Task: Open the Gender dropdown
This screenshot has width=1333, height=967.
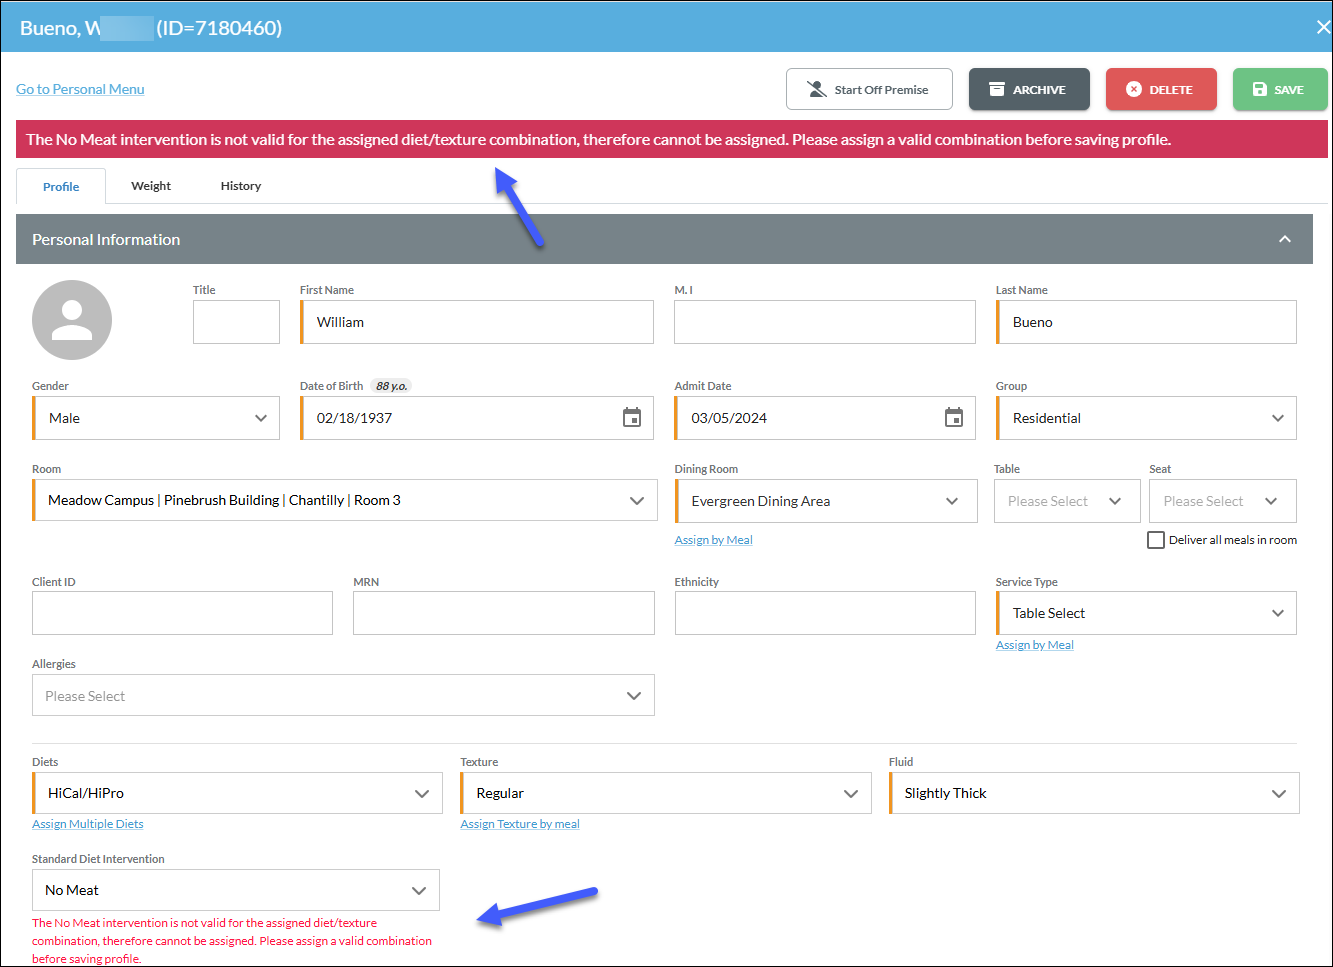Action: [x=156, y=418]
